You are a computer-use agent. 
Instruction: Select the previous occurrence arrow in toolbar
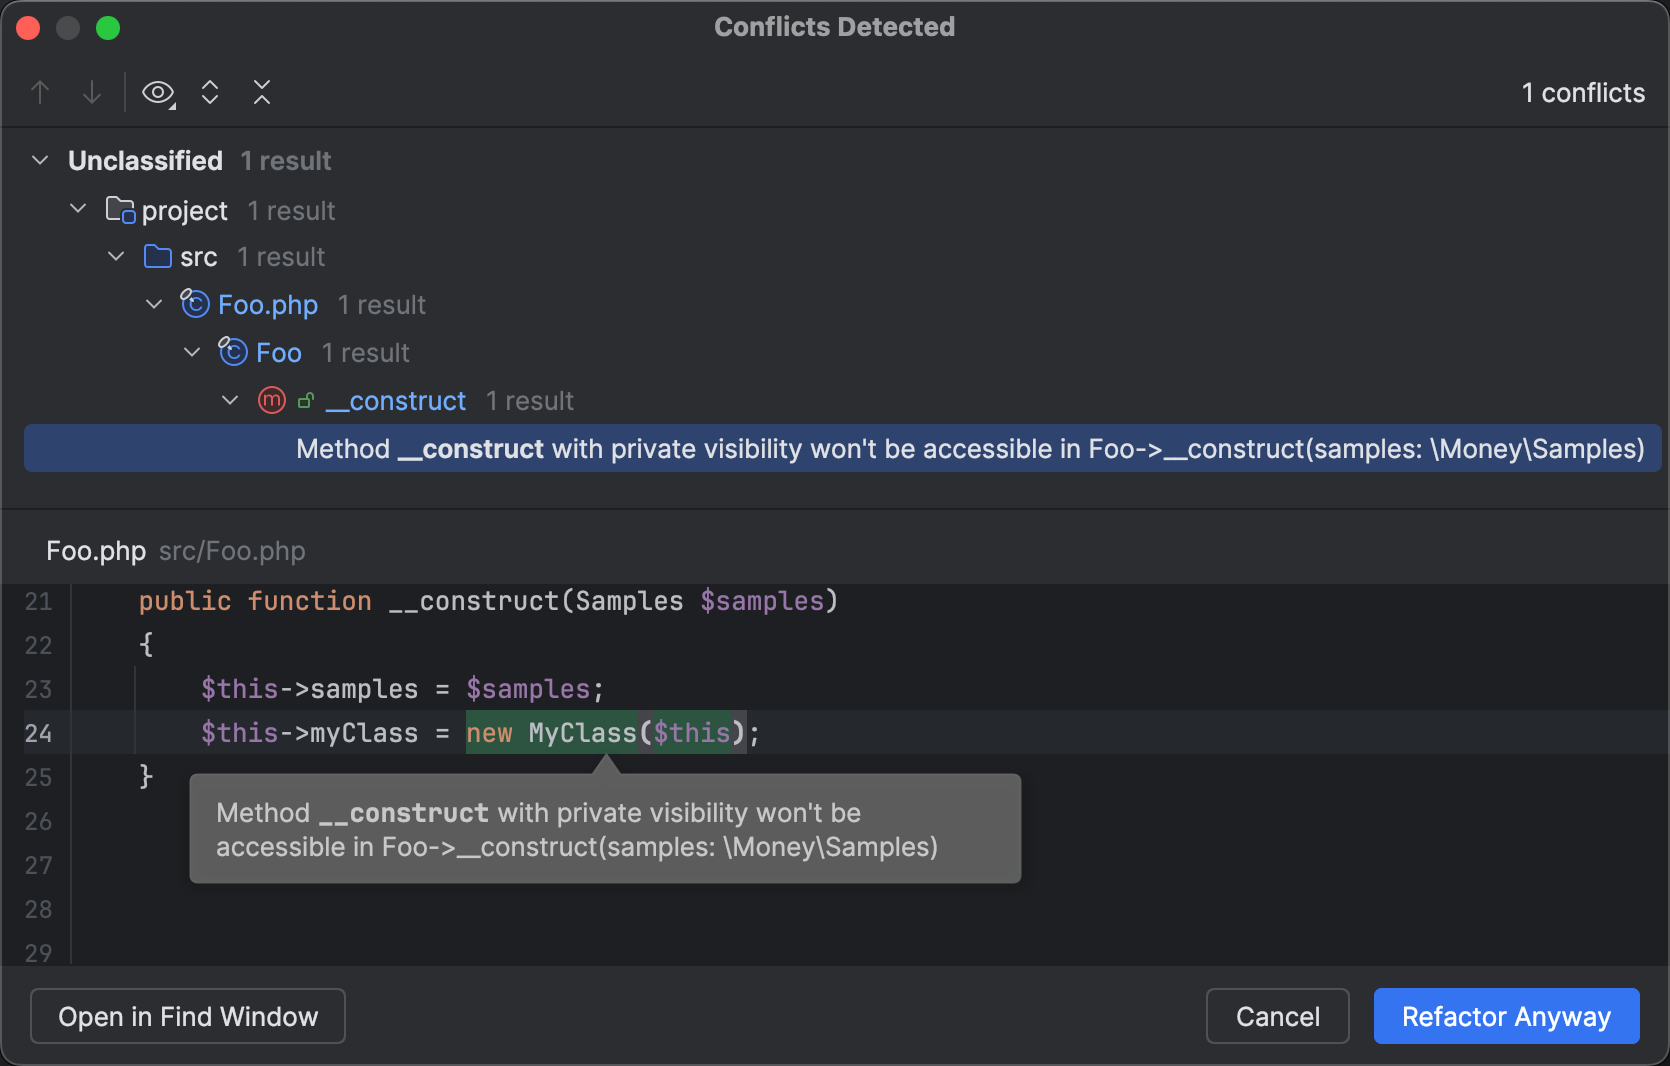[x=41, y=92]
